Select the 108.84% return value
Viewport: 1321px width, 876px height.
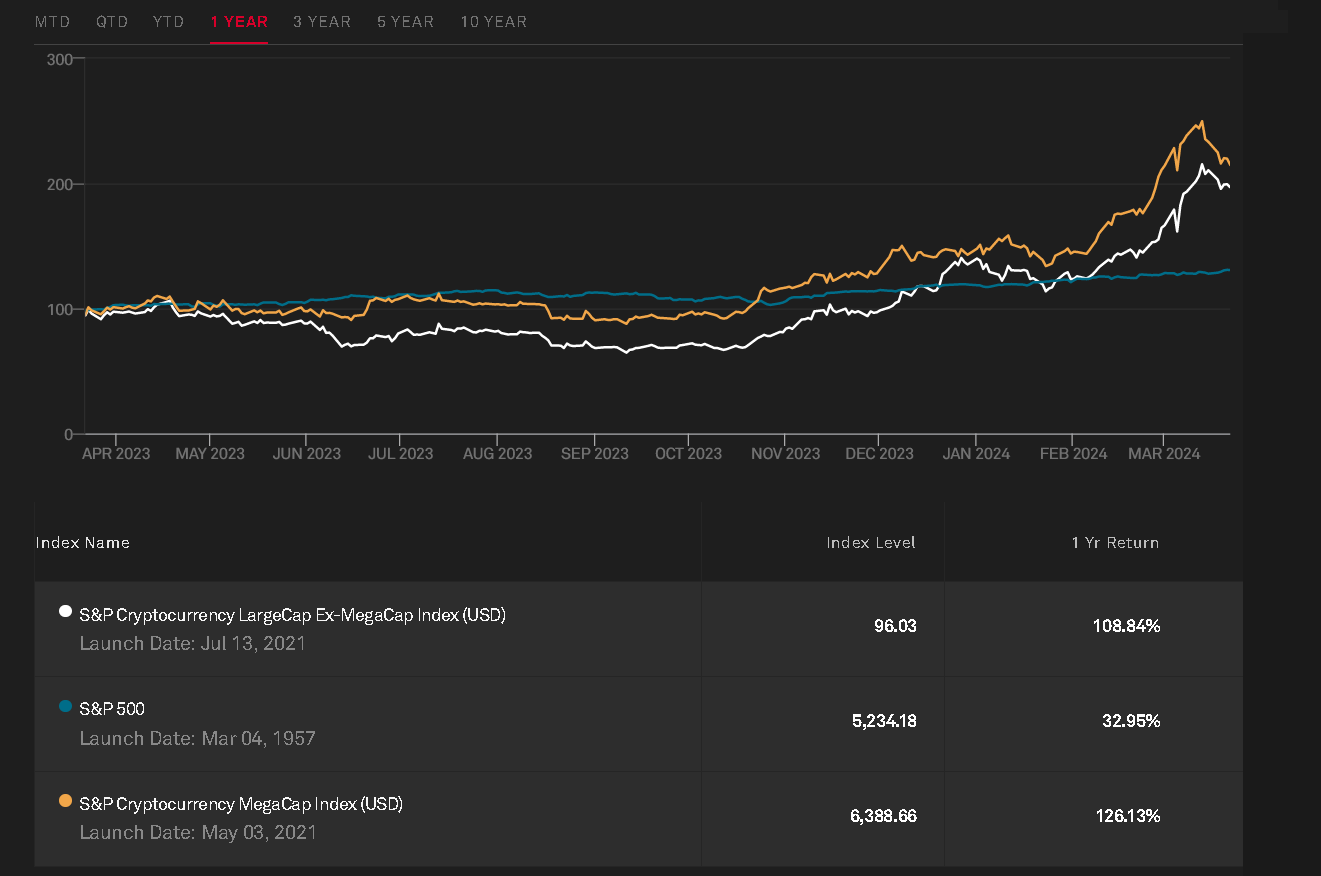point(1127,626)
